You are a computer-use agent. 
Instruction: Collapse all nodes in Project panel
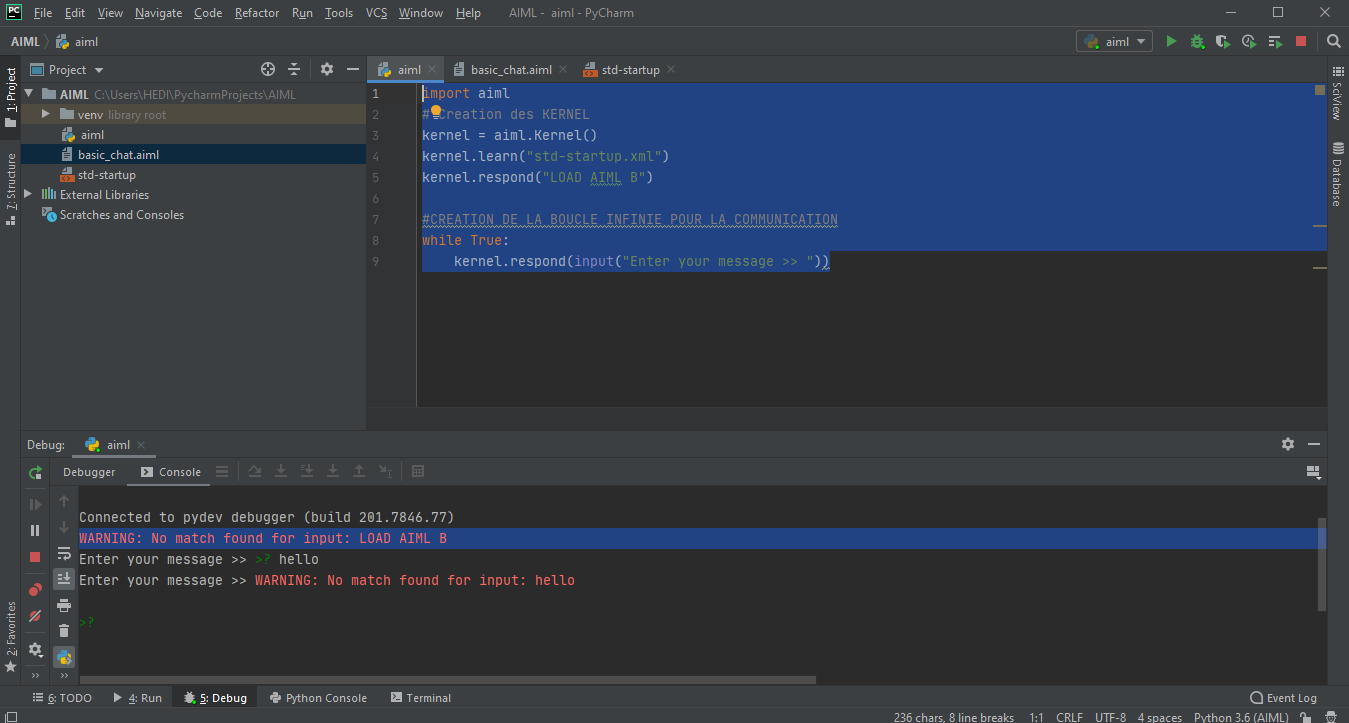[294, 69]
